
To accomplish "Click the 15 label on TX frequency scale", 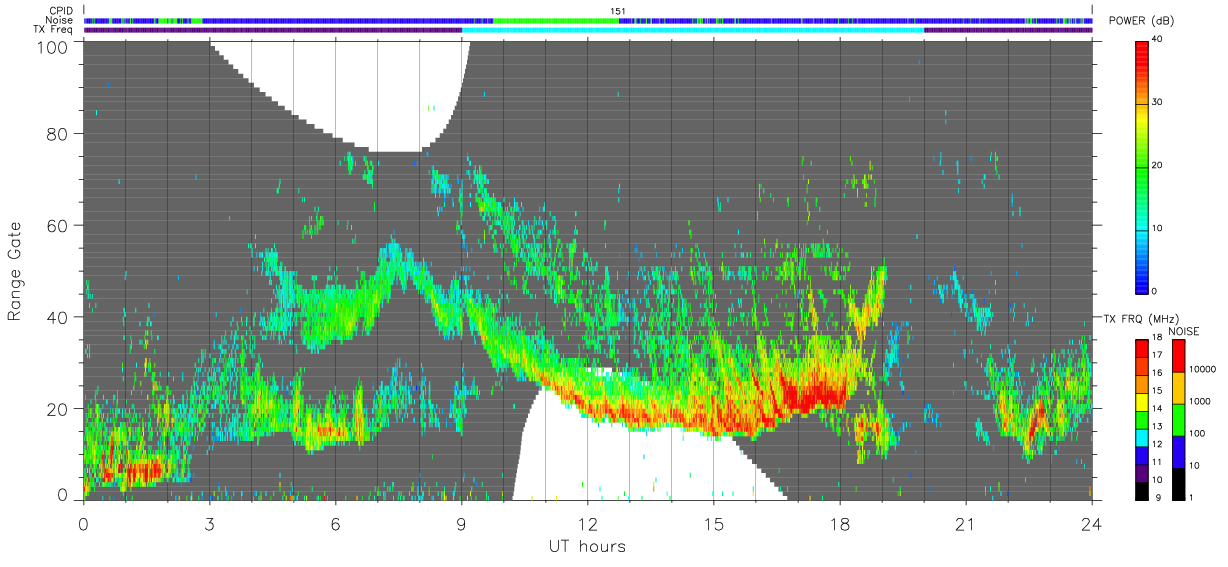I will click(1159, 391).
